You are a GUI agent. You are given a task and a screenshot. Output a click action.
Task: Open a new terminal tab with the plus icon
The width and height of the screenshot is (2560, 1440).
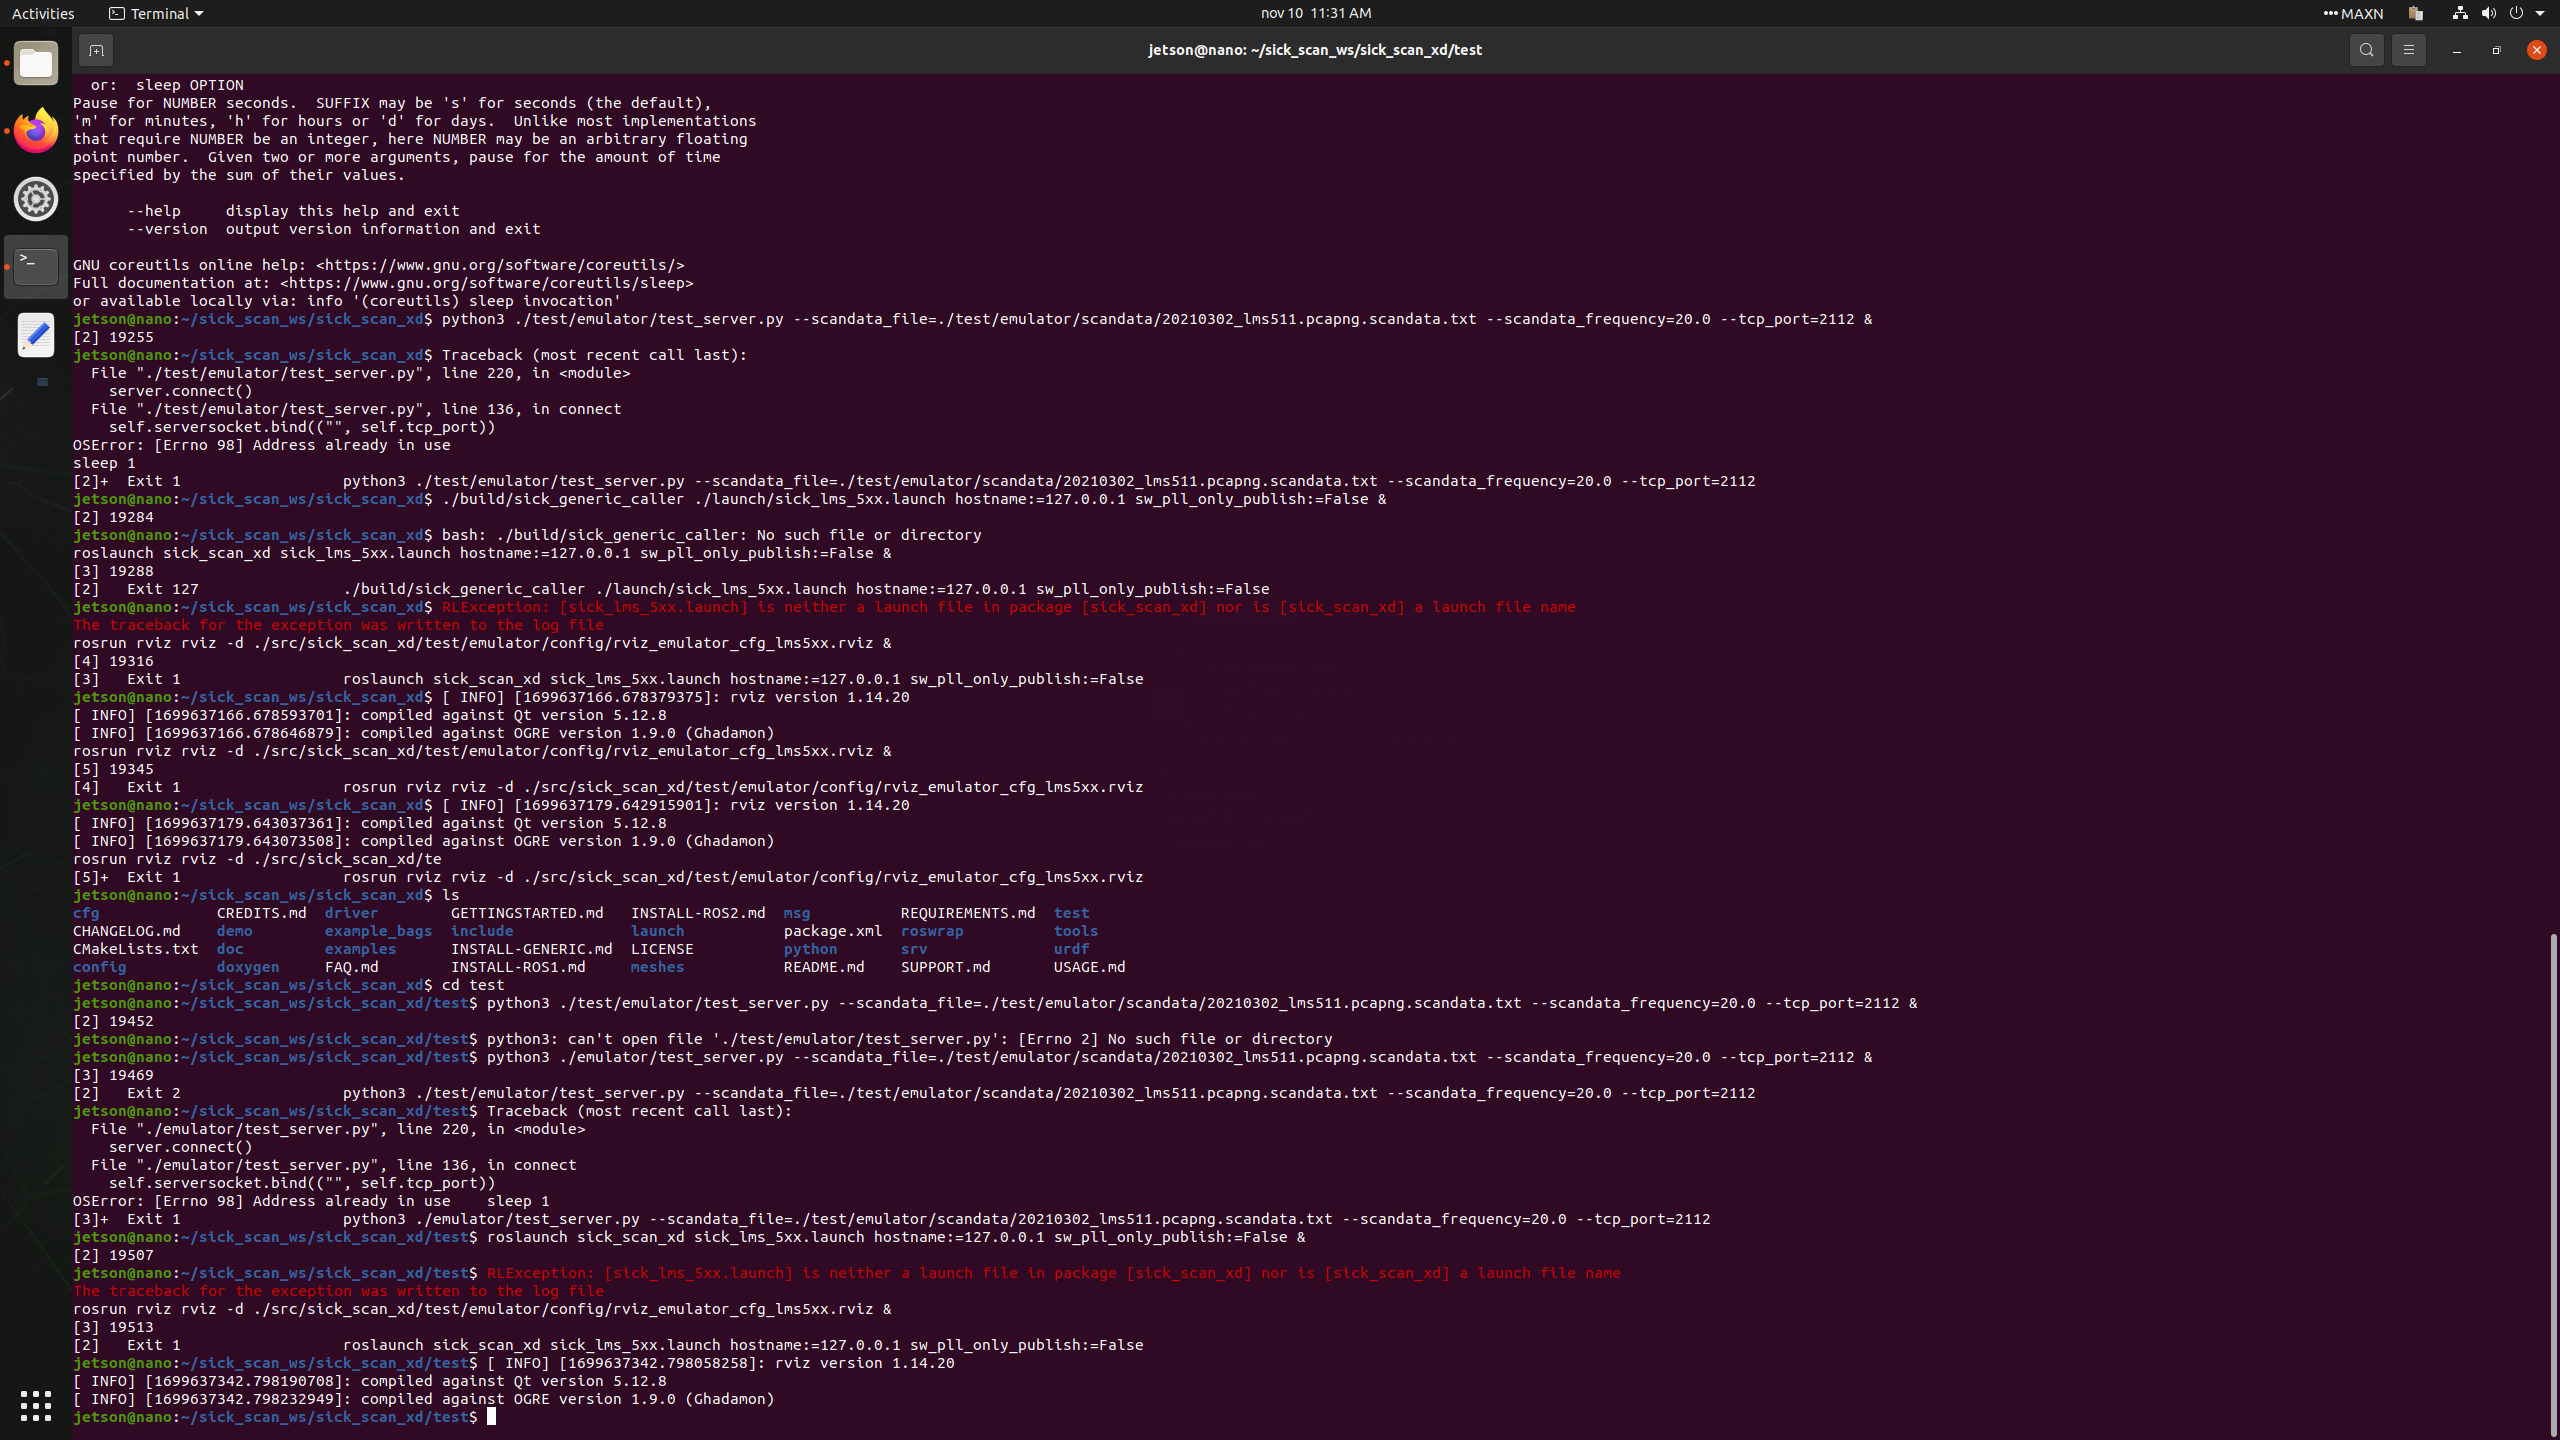[x=96, y=50]
